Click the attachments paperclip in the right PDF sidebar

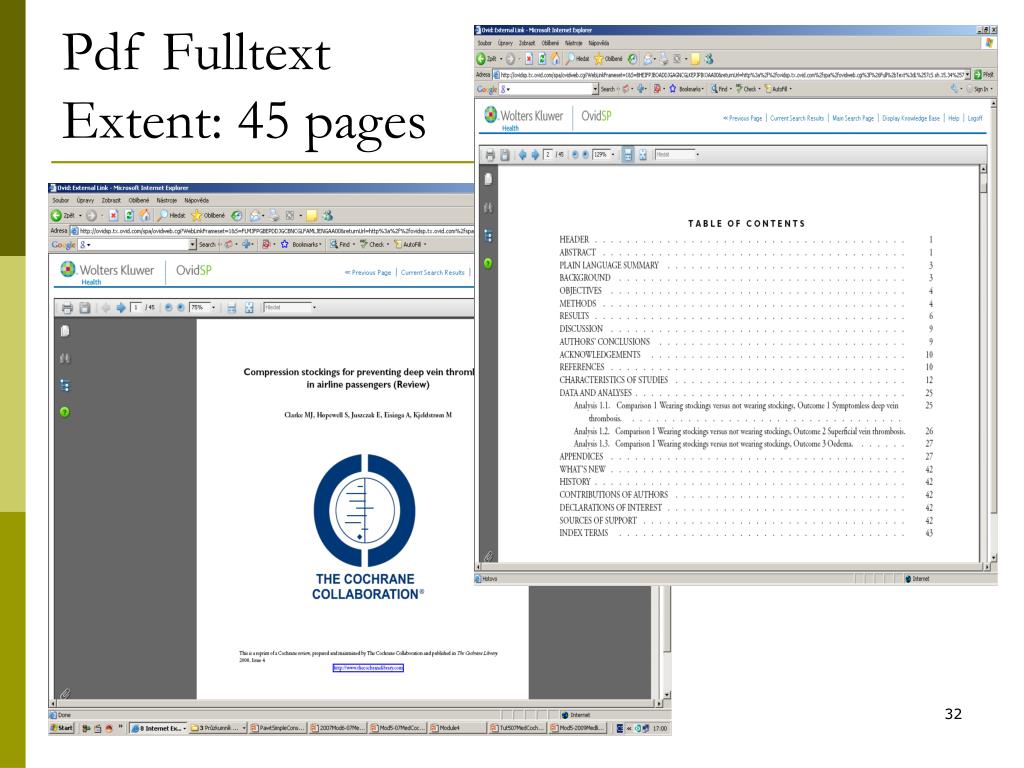(488, 556)
